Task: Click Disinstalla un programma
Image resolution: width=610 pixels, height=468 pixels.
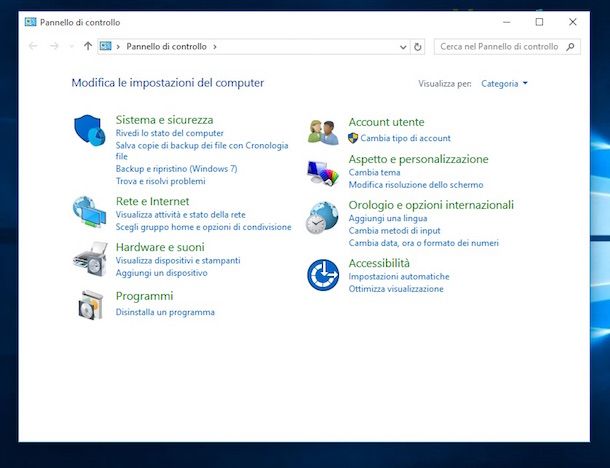Action: click(x=165, y=312)
